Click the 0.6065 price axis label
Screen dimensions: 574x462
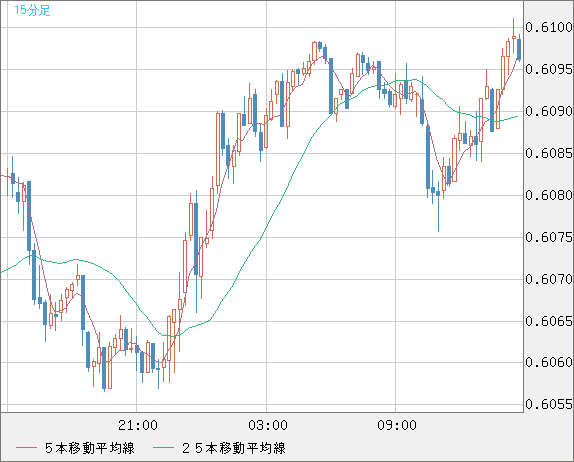click(x=549, y=321)
